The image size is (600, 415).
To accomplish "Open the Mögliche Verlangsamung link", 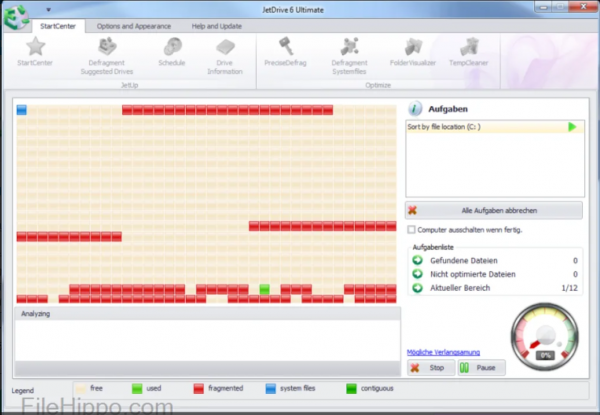I will [443, 352].
